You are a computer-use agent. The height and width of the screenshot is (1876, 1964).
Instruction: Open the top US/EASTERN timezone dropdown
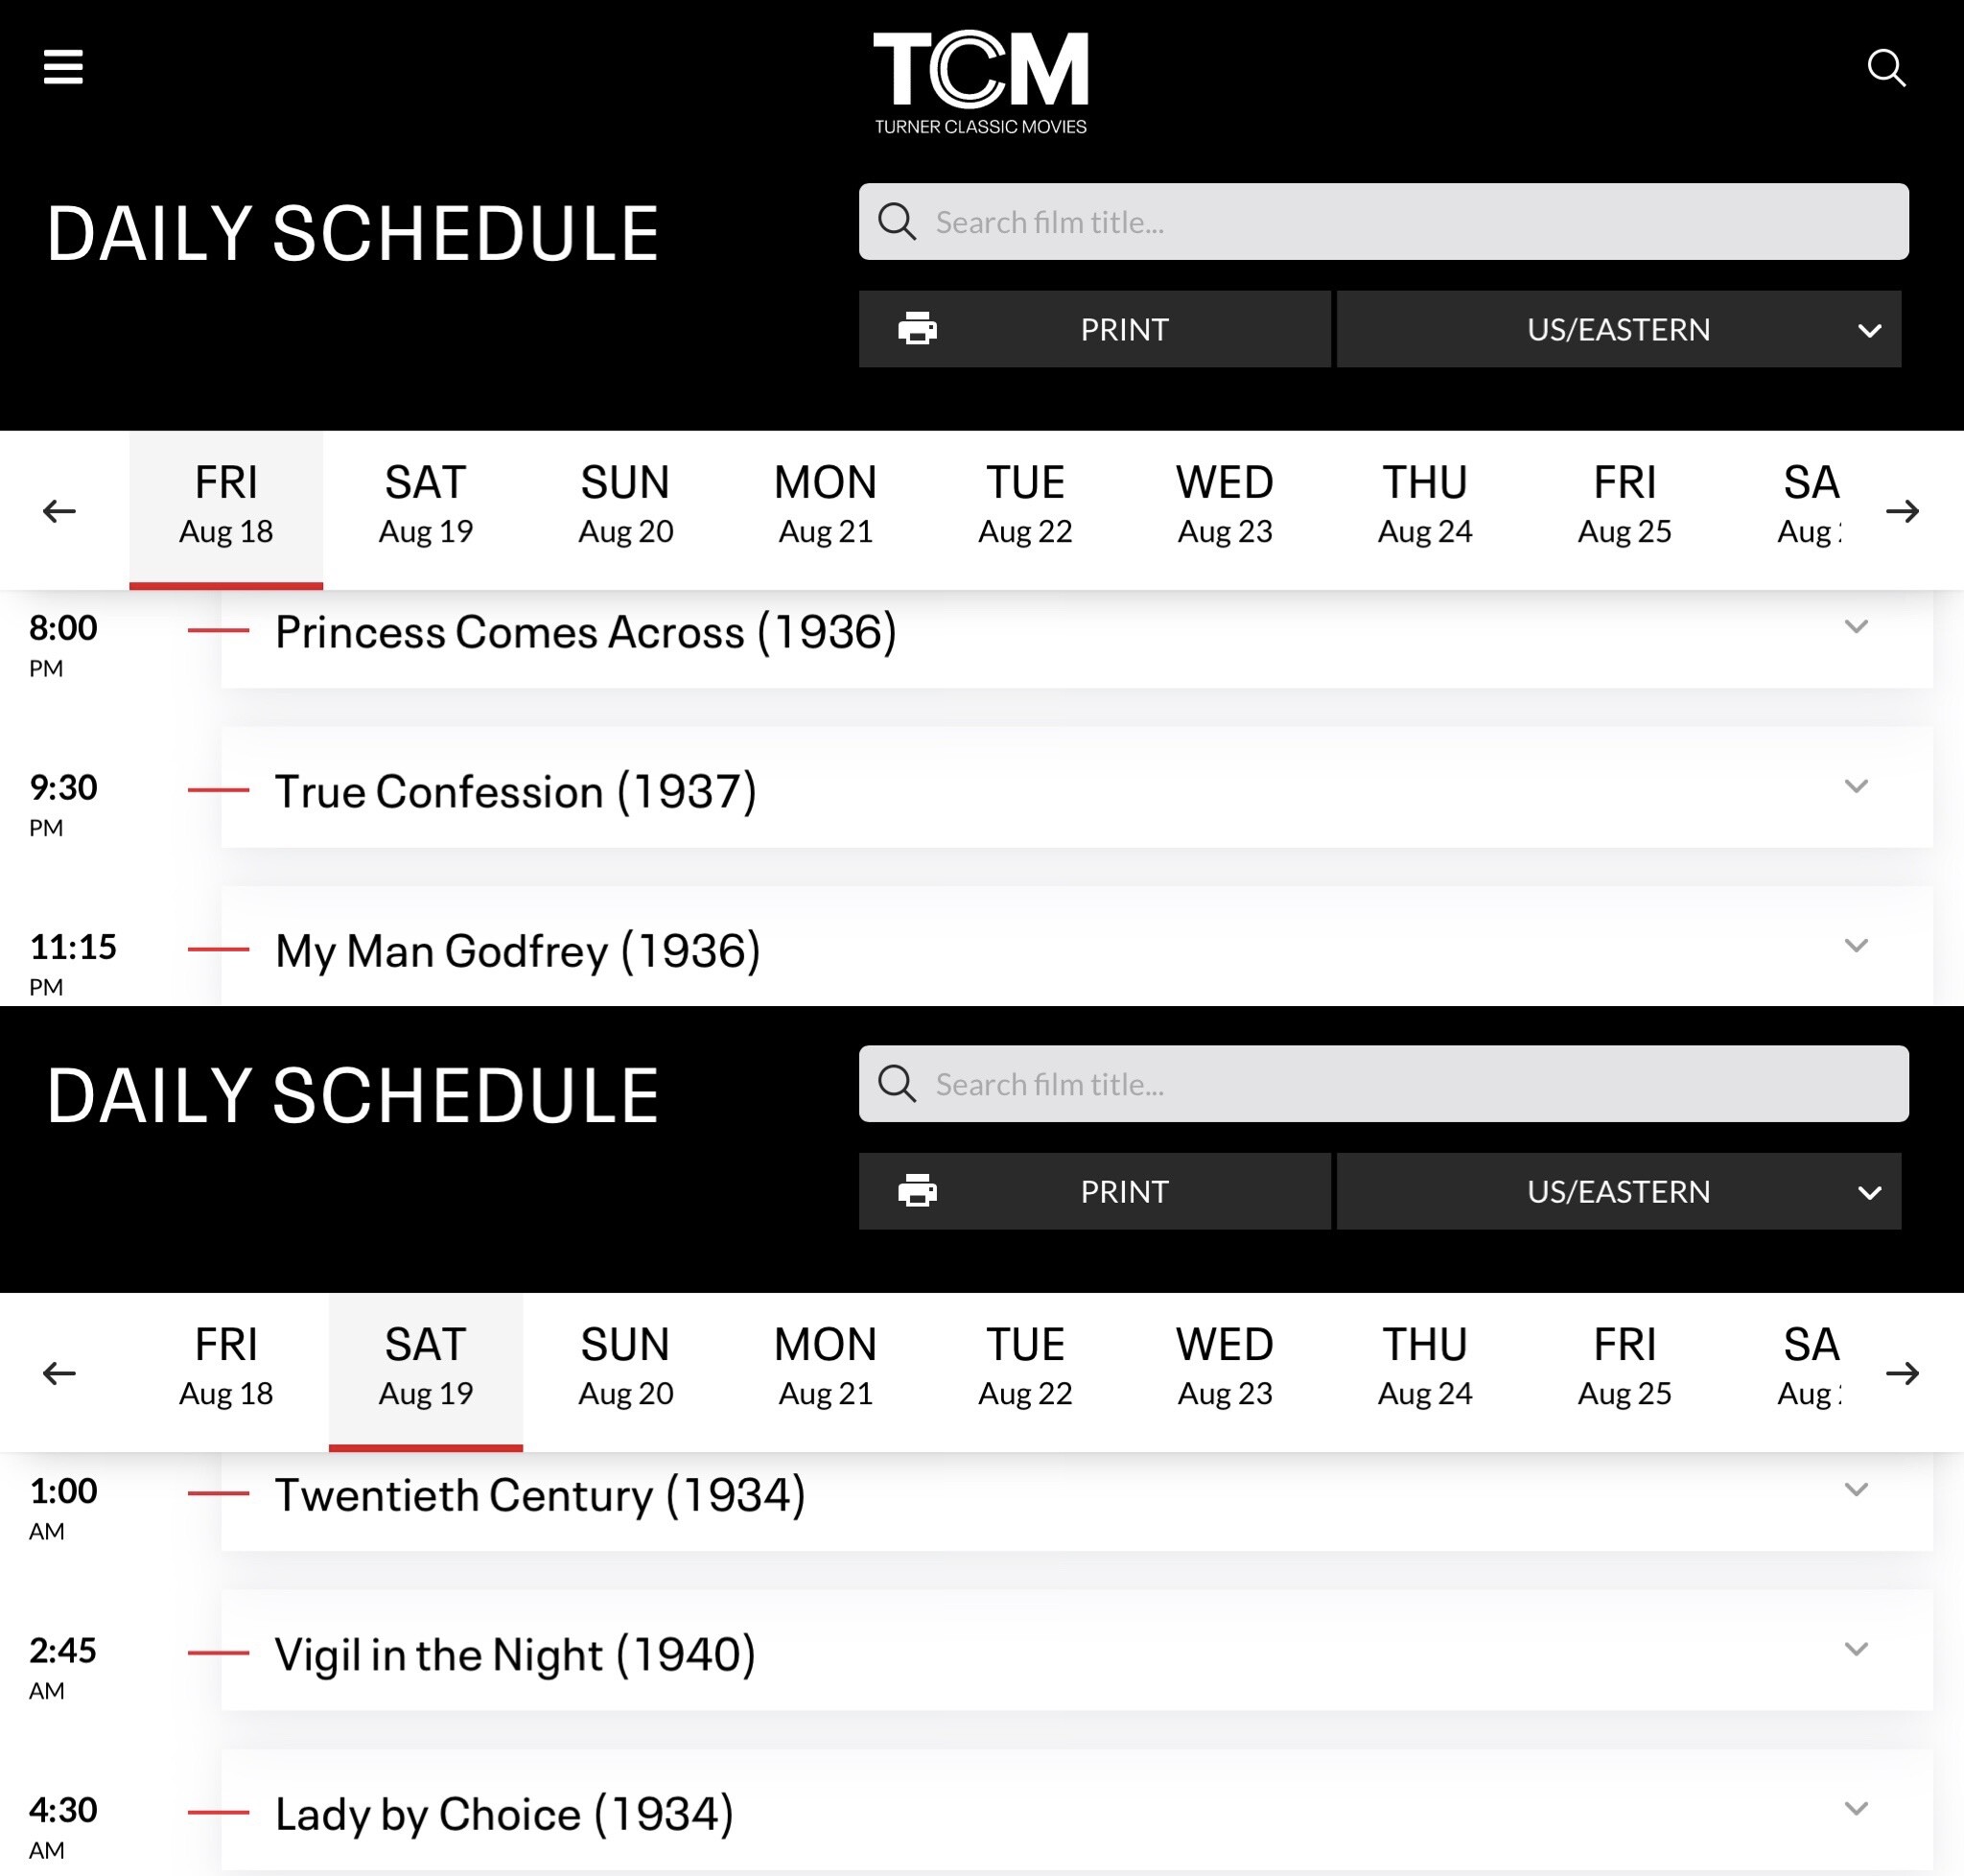1618,329
